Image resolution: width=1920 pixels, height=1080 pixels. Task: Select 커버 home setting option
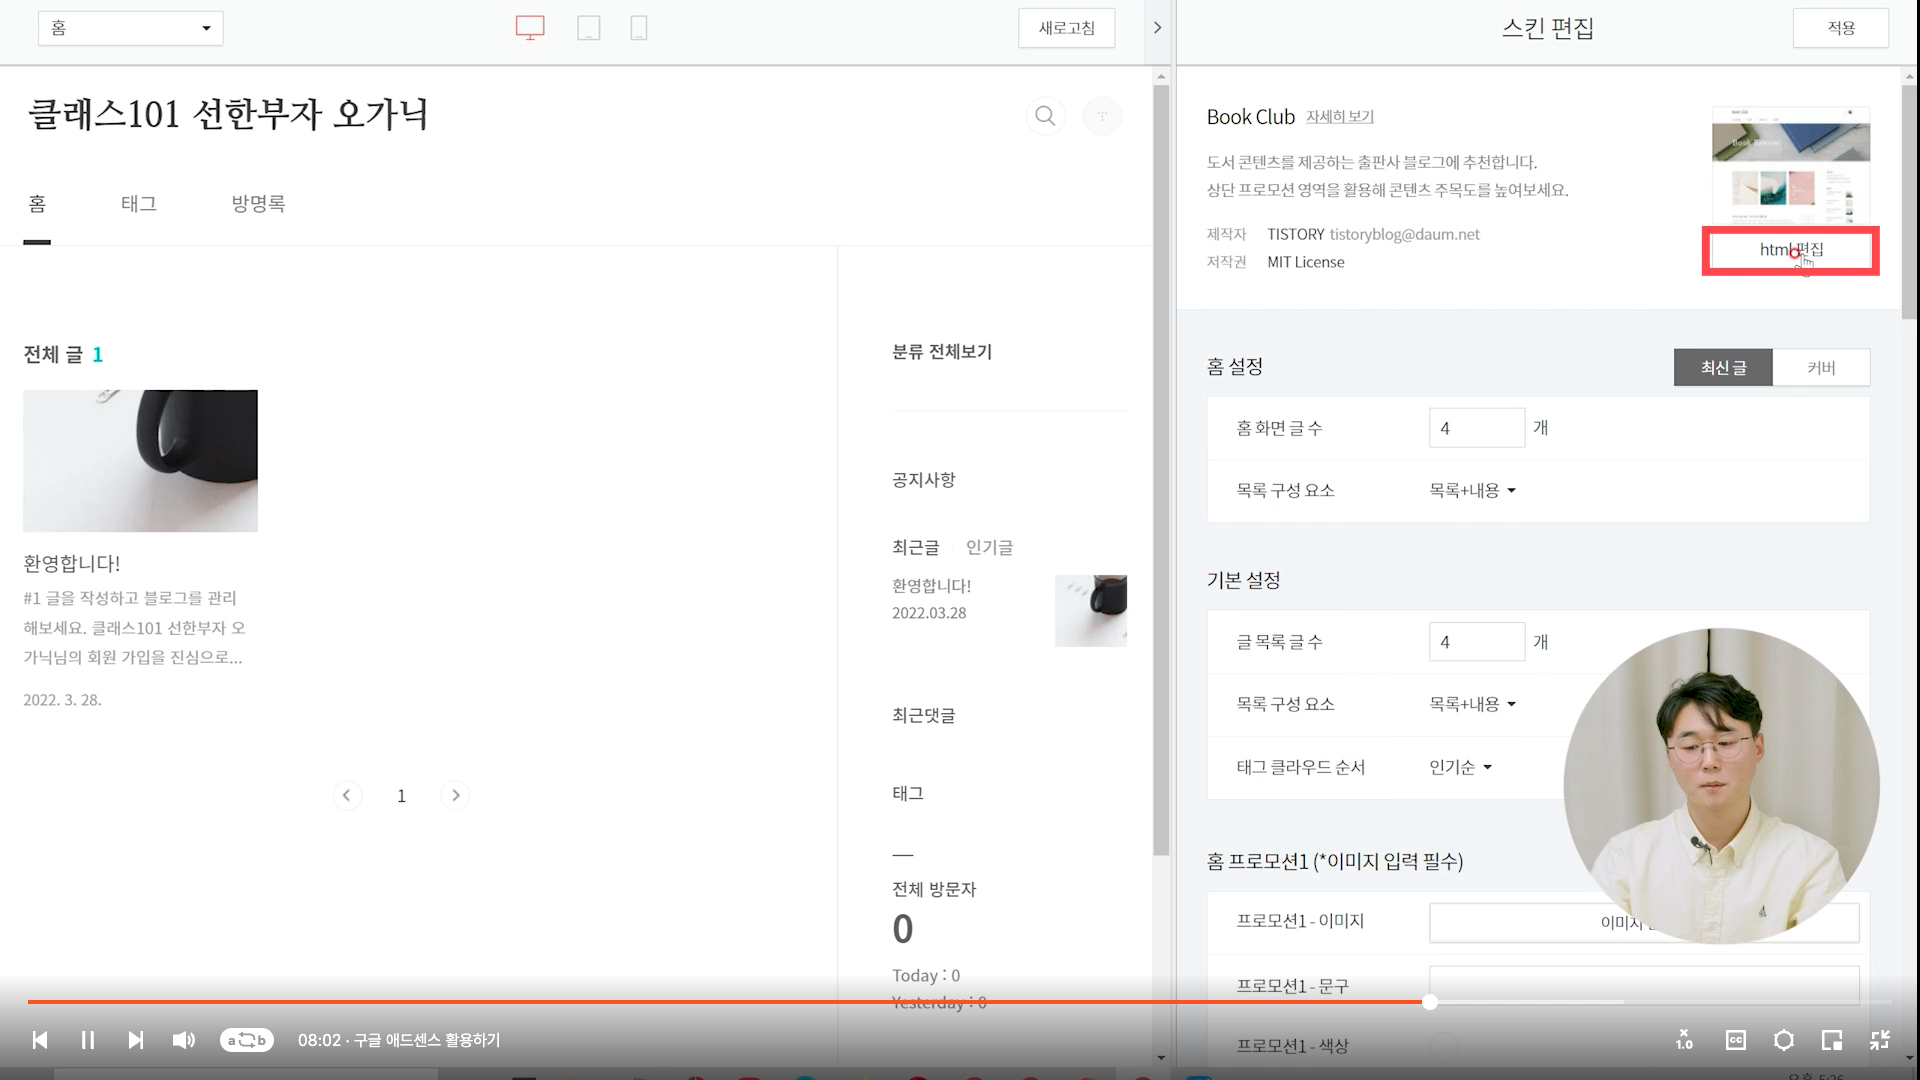click(1820, 368)
